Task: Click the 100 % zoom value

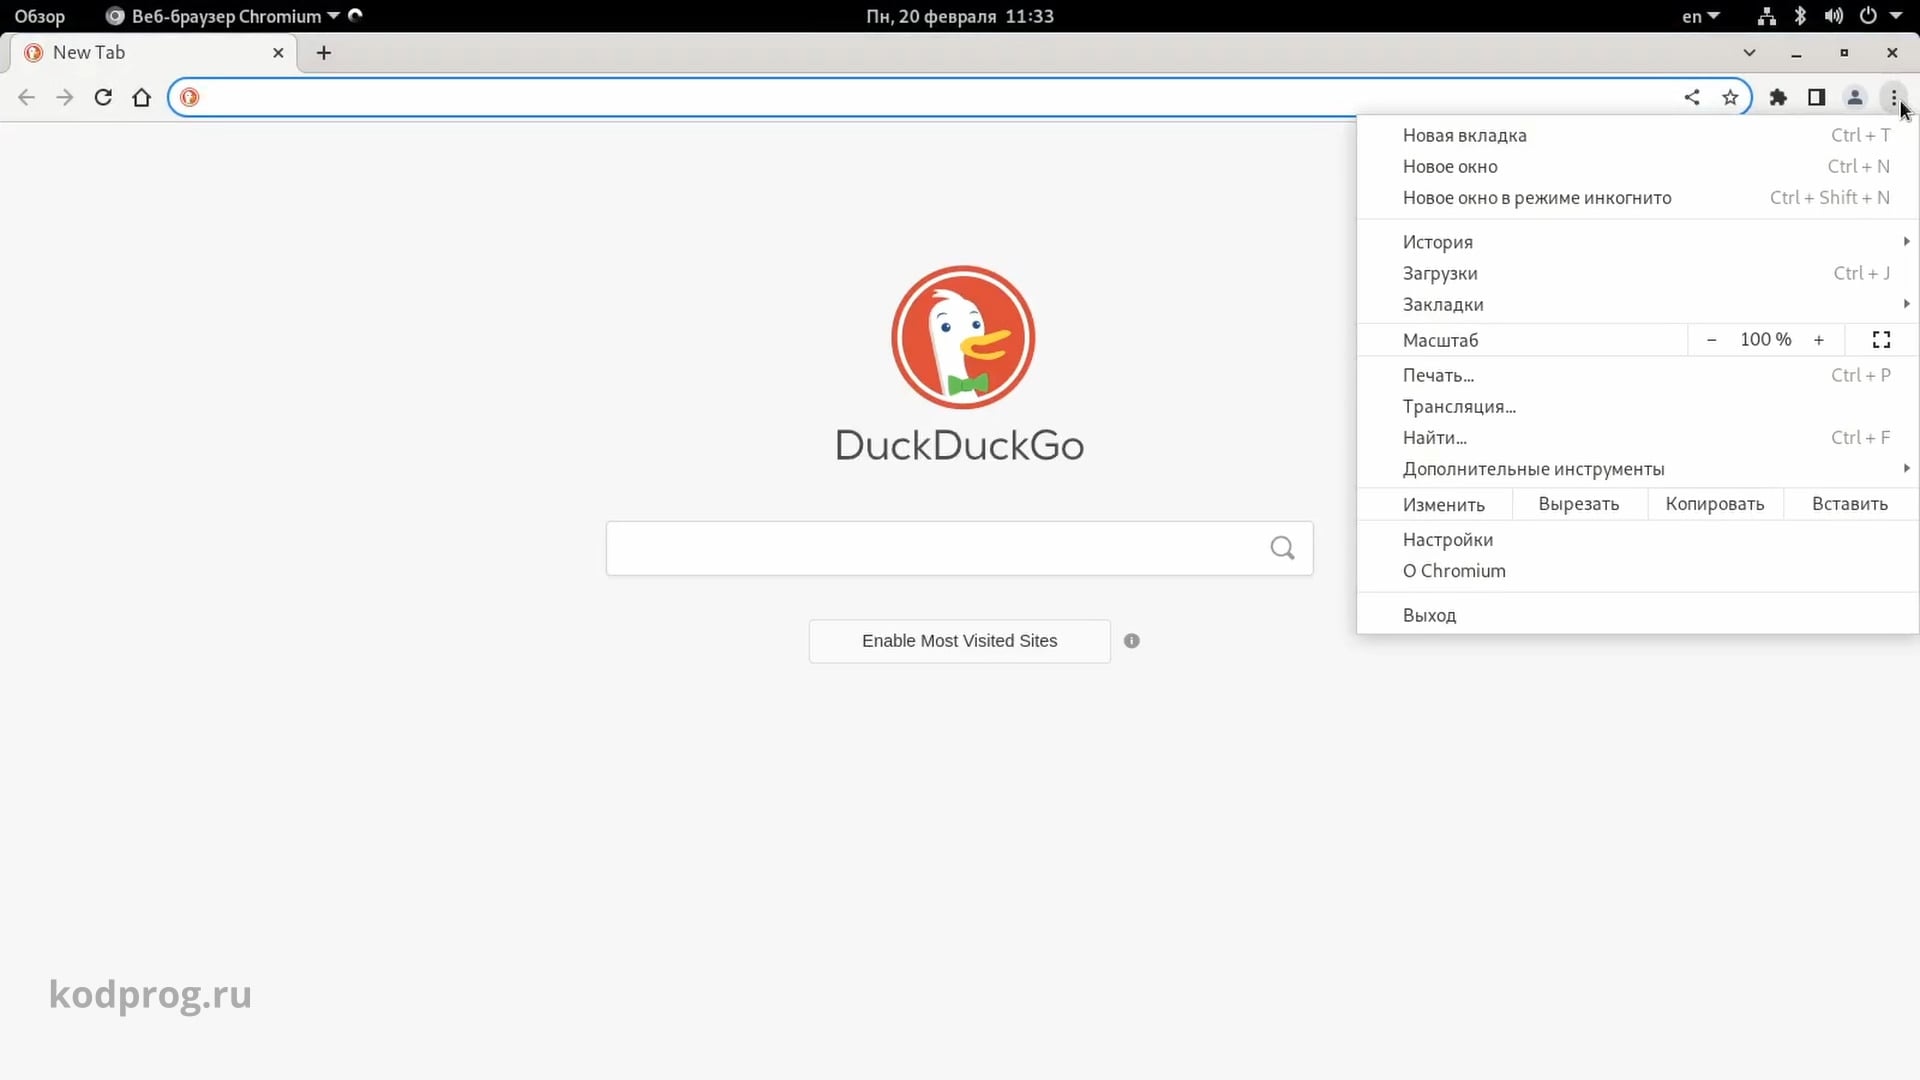Action: coord(1765,340)
